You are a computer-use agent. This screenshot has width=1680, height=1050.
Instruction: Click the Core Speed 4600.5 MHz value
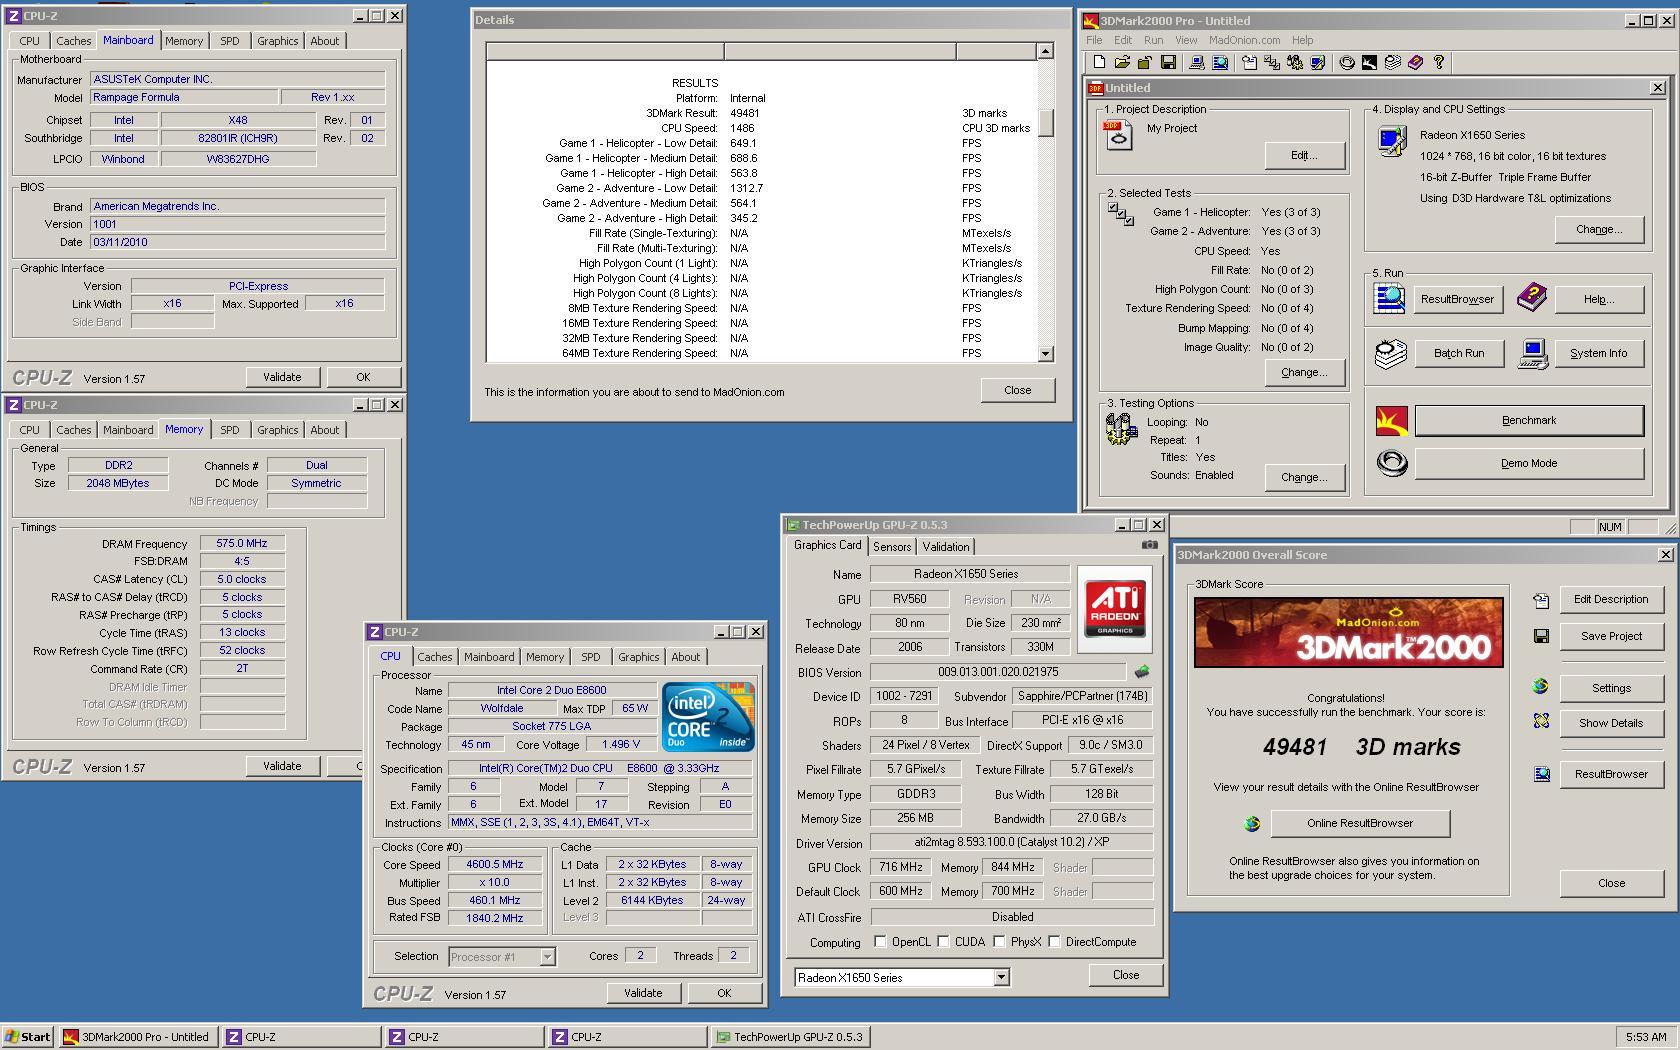point(494,865)
